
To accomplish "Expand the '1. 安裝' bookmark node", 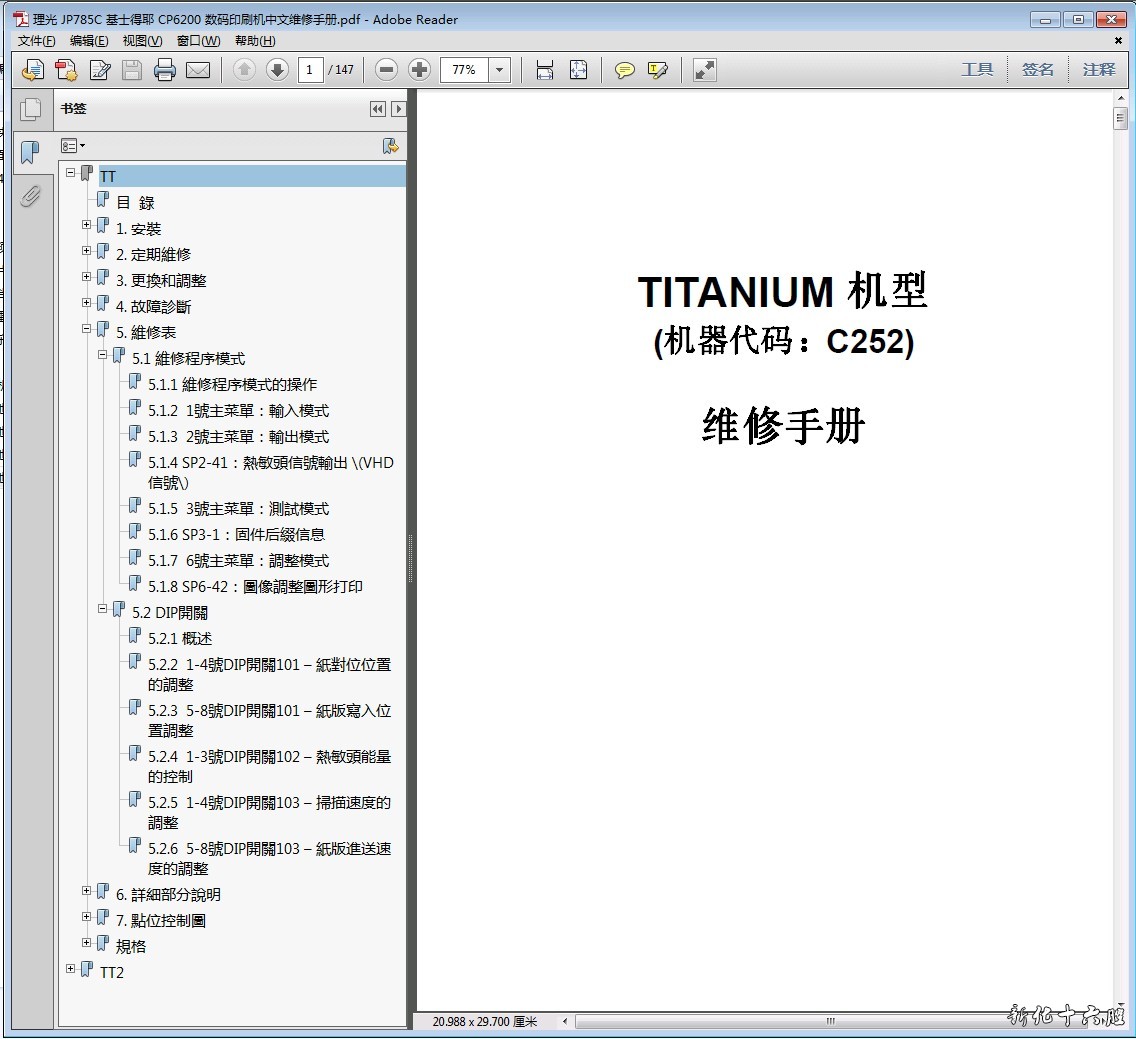I will tap(87, 225).
